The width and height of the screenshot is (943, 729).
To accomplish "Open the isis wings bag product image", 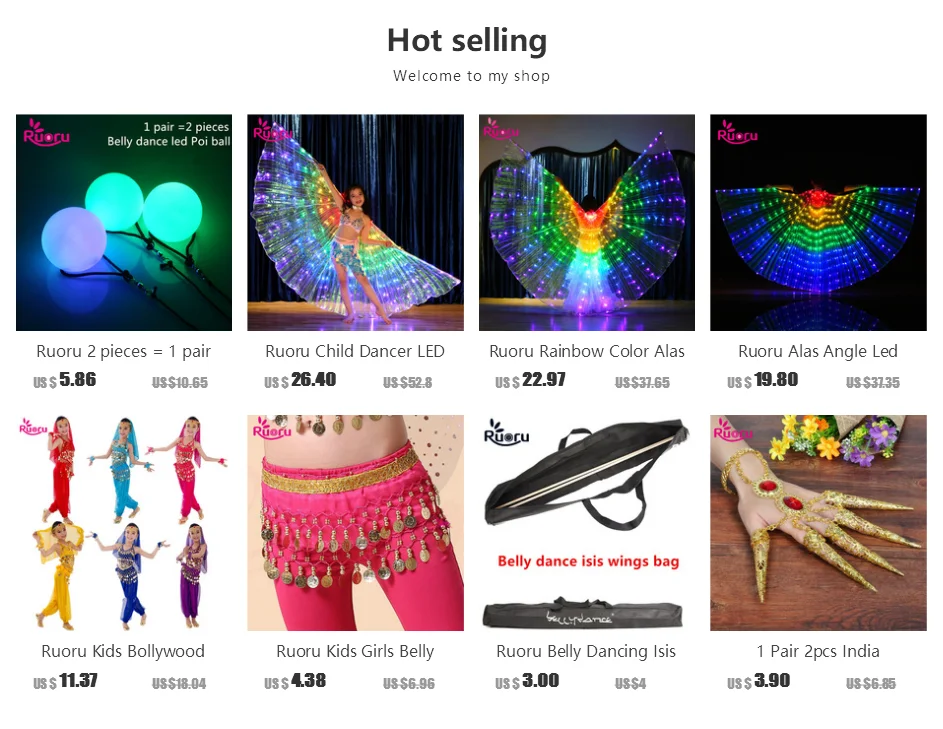I will 587,523.
